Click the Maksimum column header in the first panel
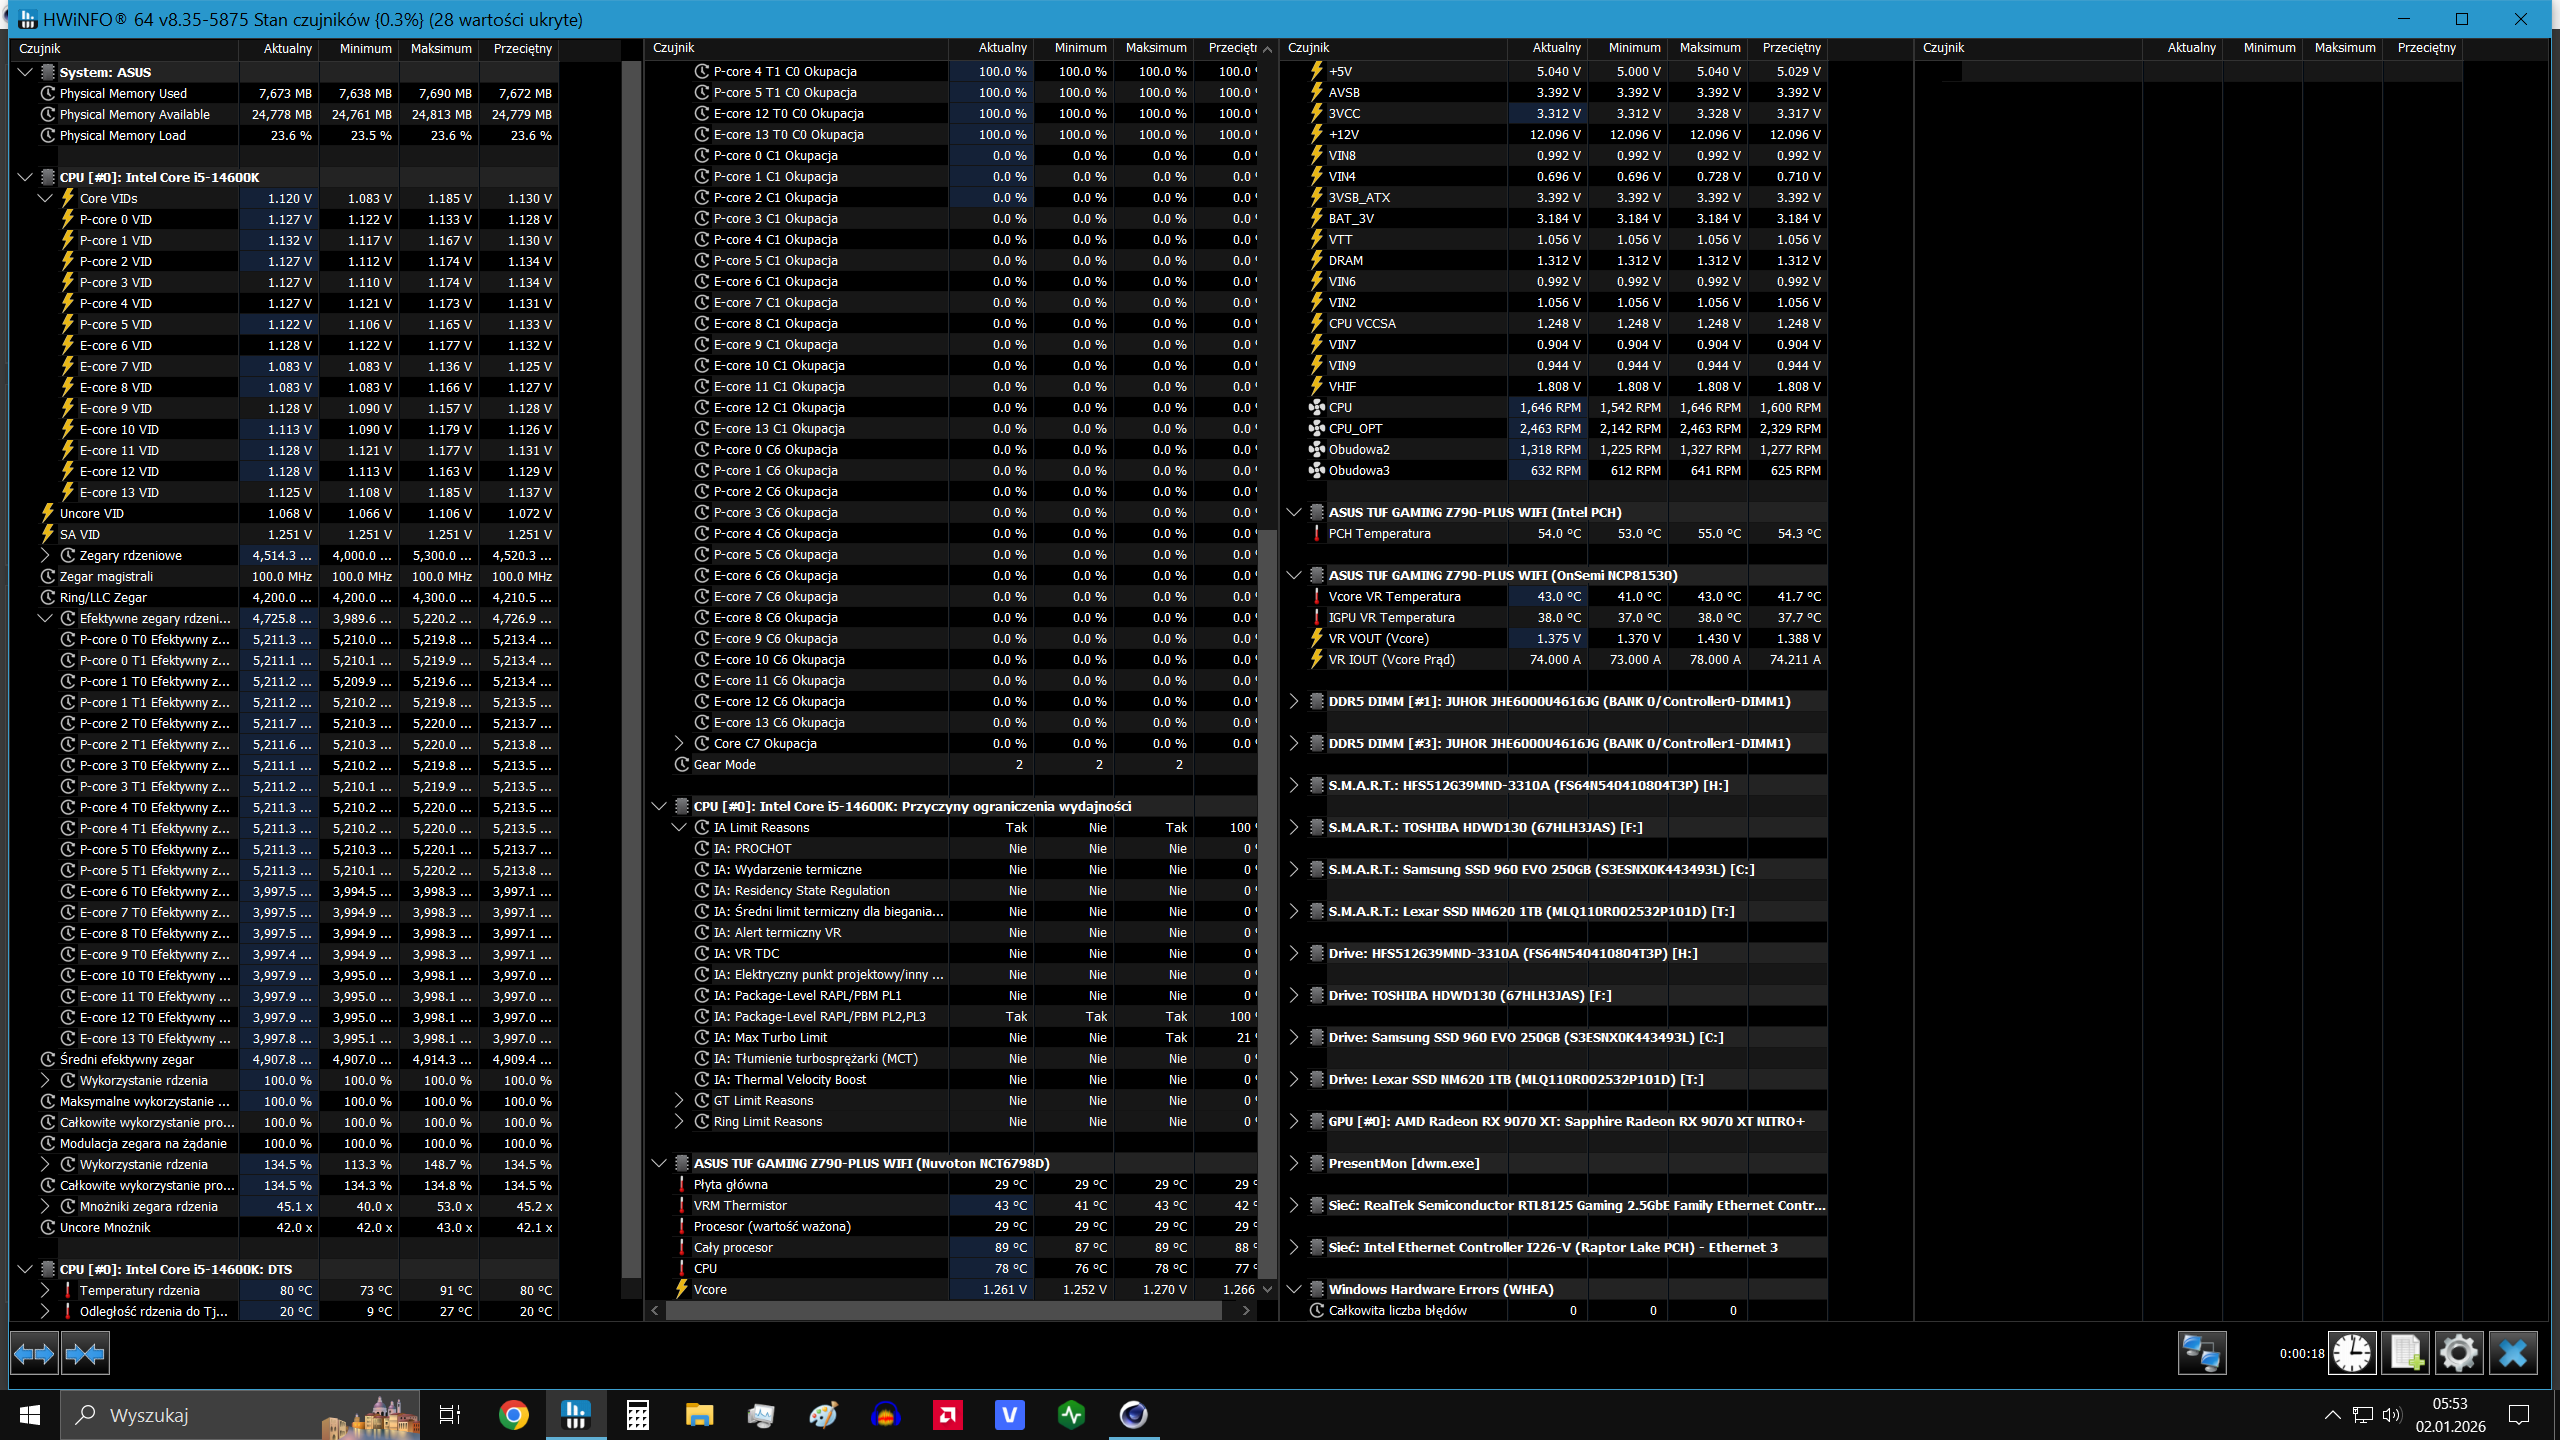Screen dimensions: 2560x1440 (440, 48)
